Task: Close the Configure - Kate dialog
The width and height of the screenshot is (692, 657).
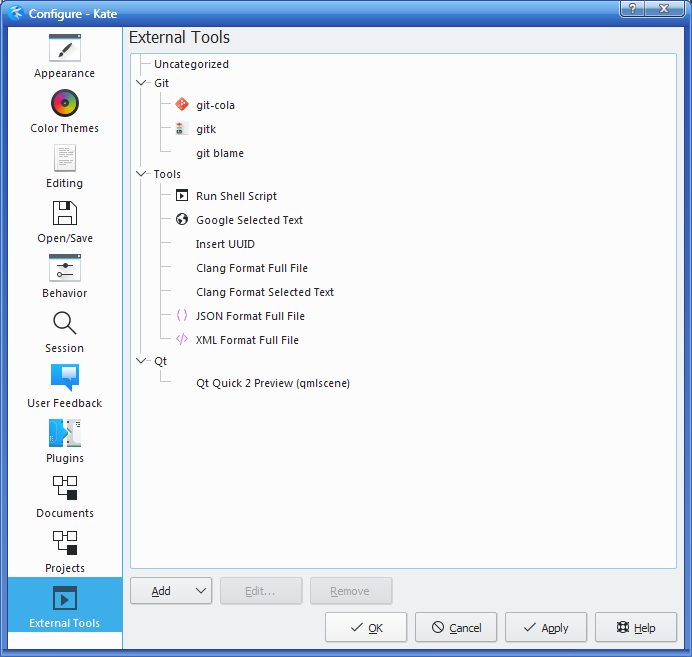Action: [664, 8]
